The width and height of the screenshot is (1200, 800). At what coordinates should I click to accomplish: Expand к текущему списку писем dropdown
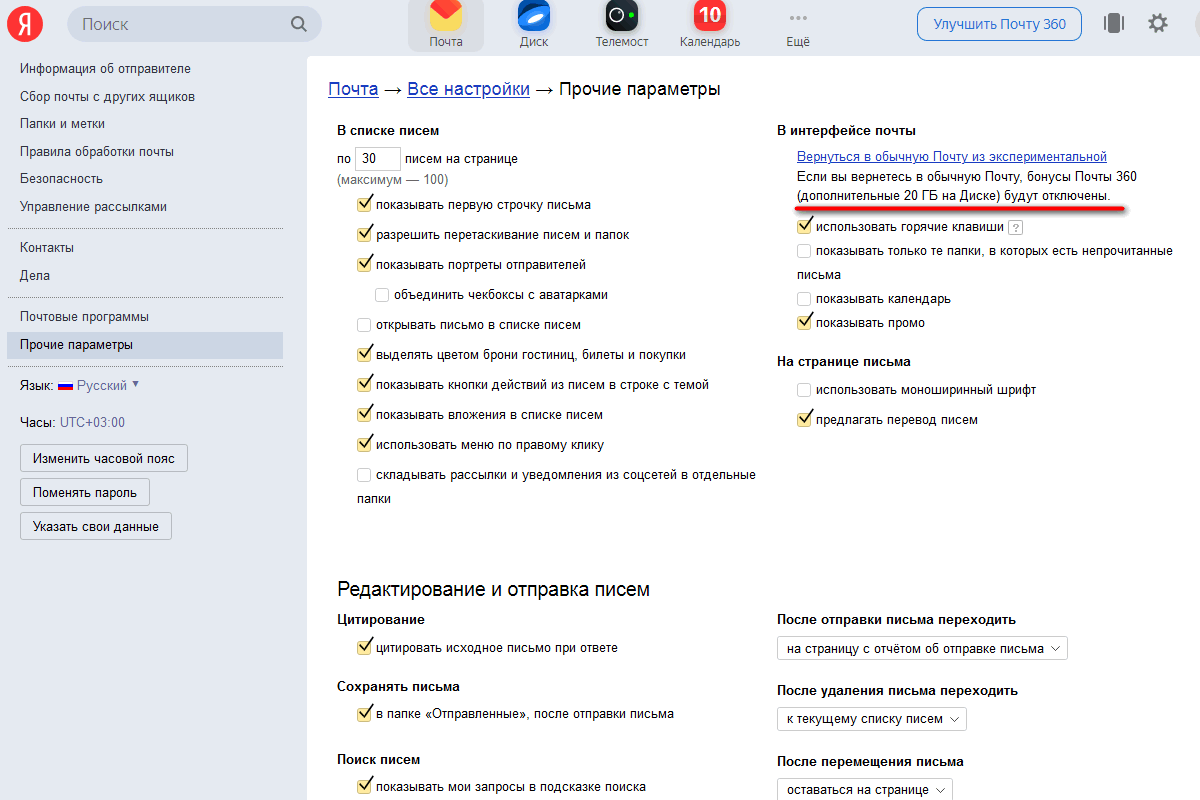click(x=871, y=718)
